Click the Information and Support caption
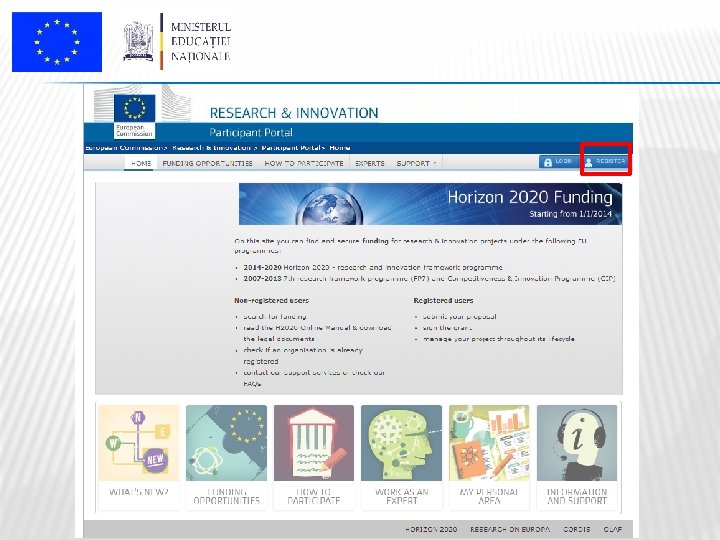The image size is (720, 540). (x=577, y=496)
